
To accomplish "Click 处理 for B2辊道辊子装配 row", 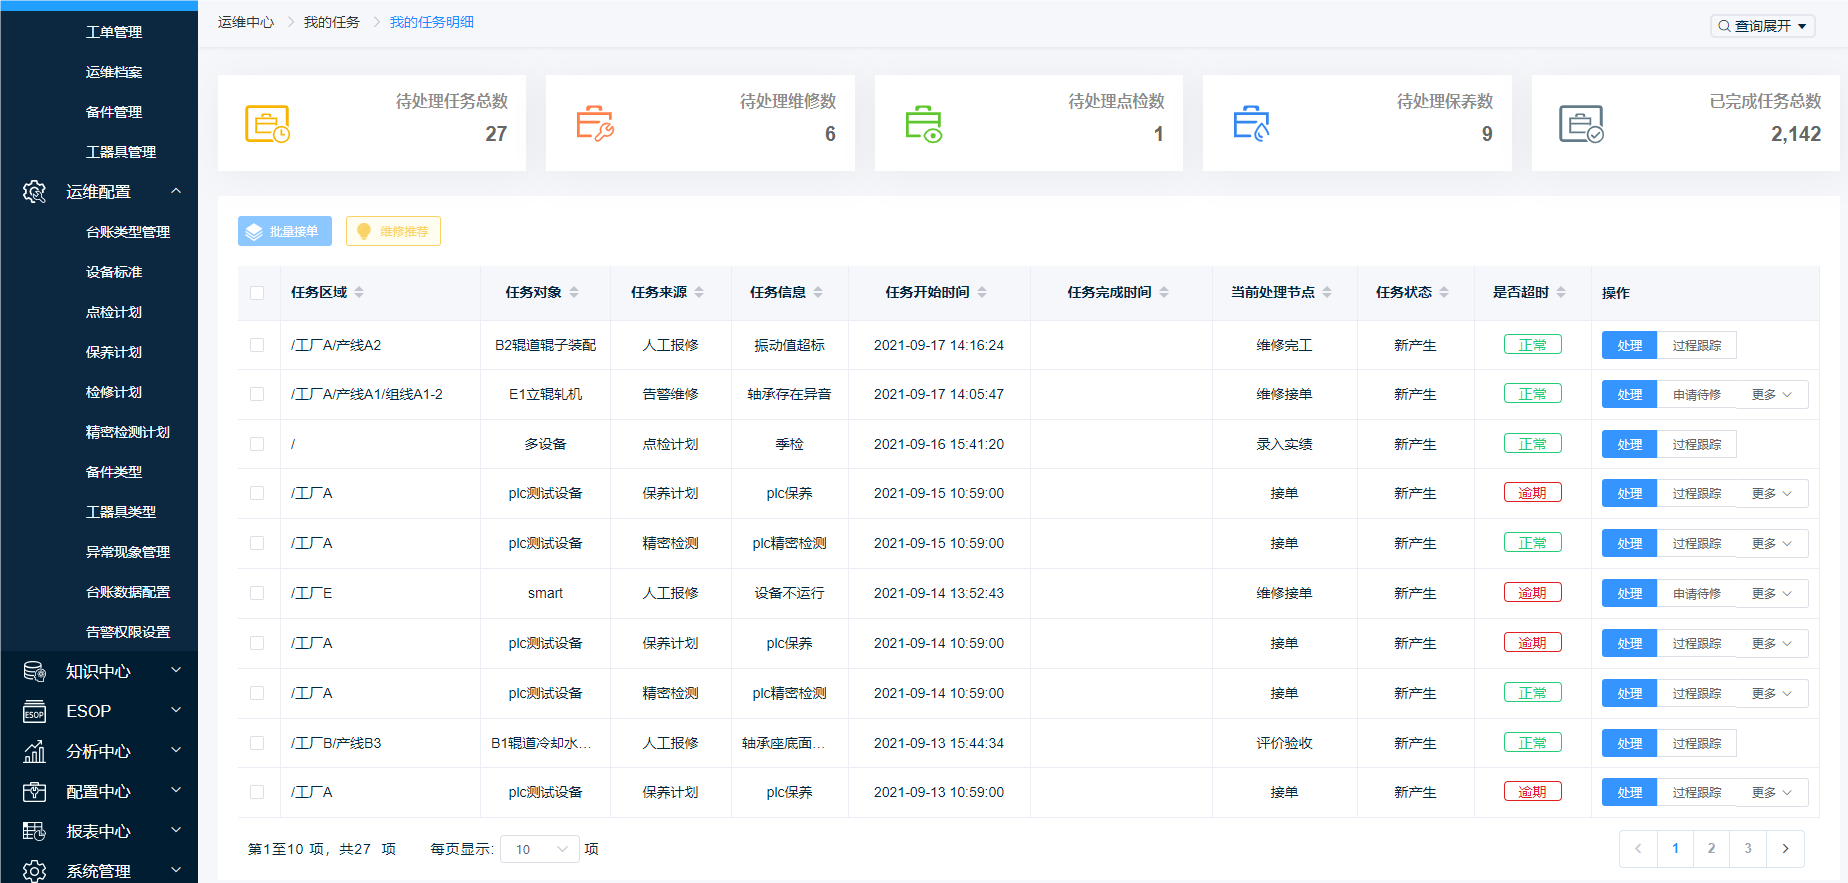I will tap(1630, 345).
